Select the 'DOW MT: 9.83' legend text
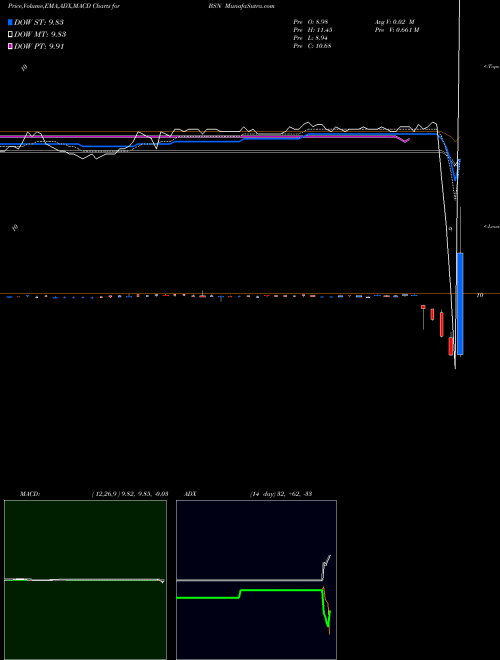 40,35
